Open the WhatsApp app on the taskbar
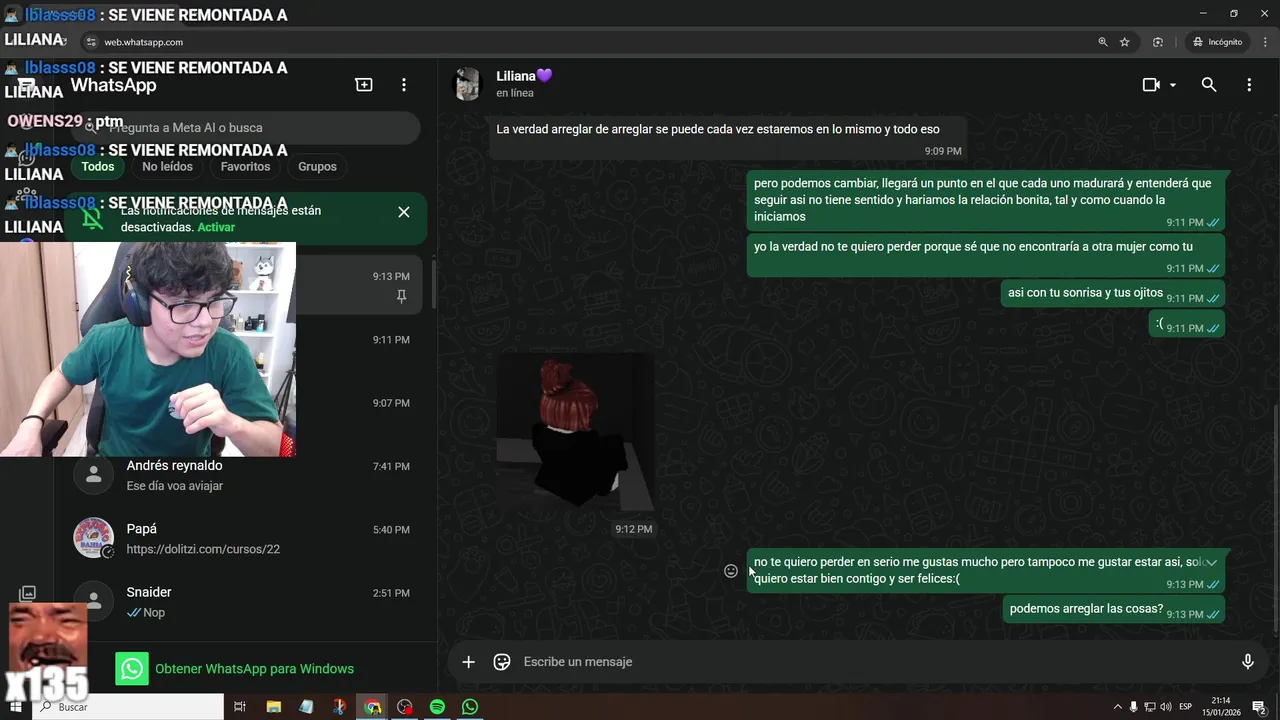This screenshot has height=720, width=1280. tap(470, 707)
